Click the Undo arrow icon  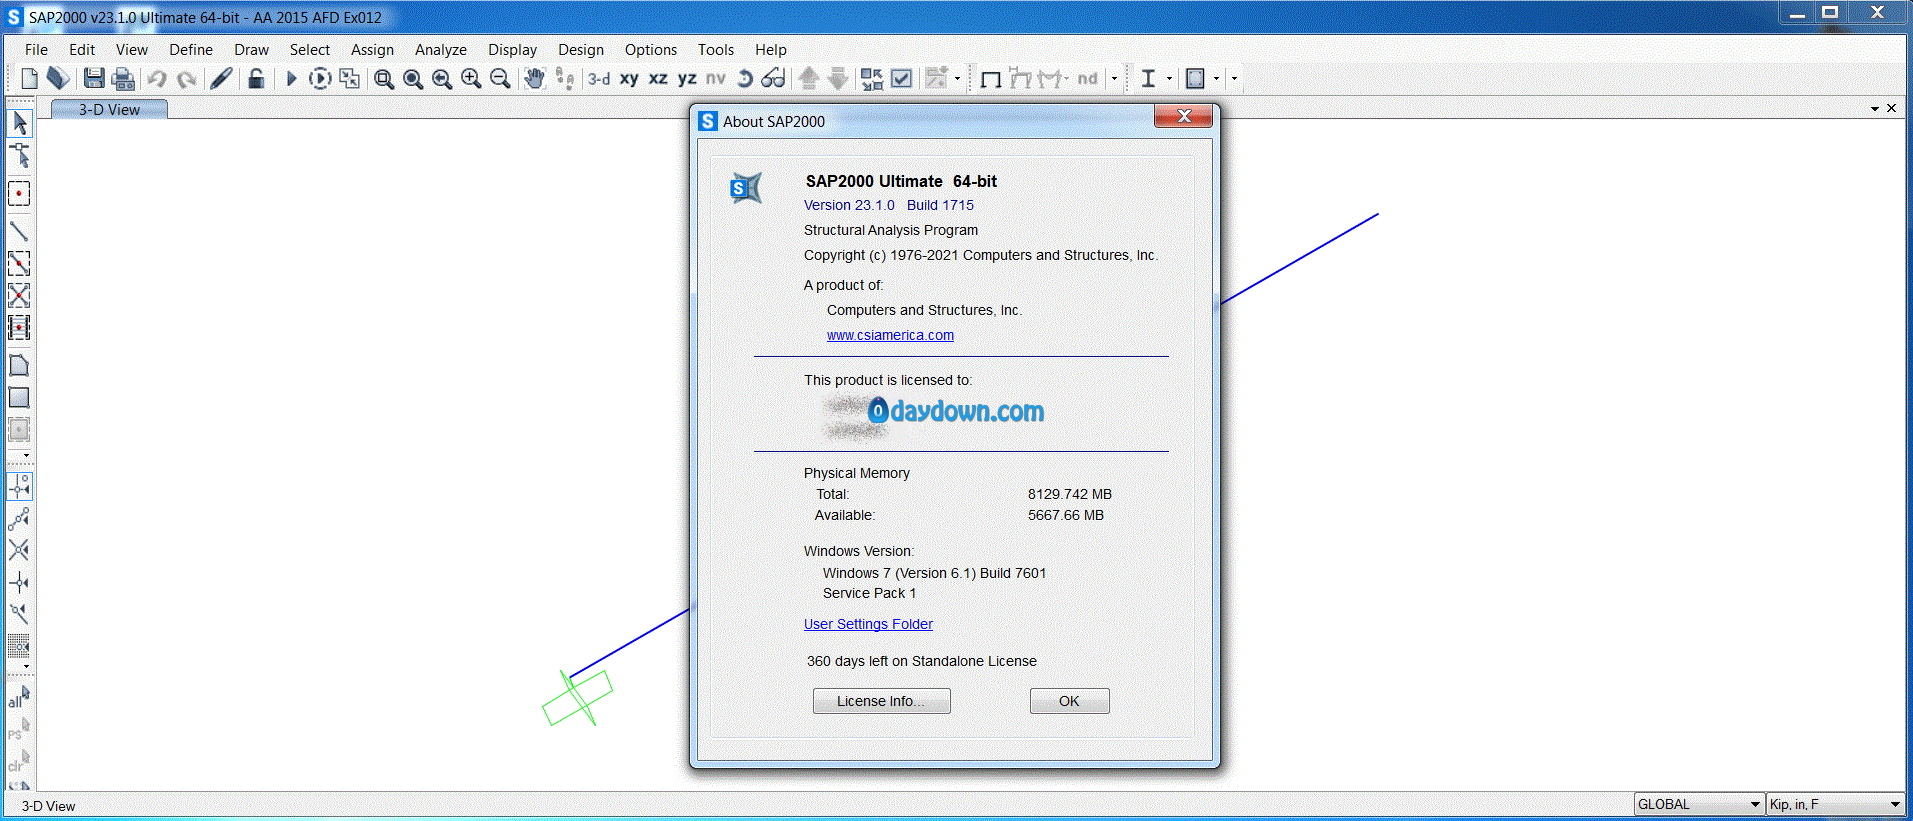point(157,78)
